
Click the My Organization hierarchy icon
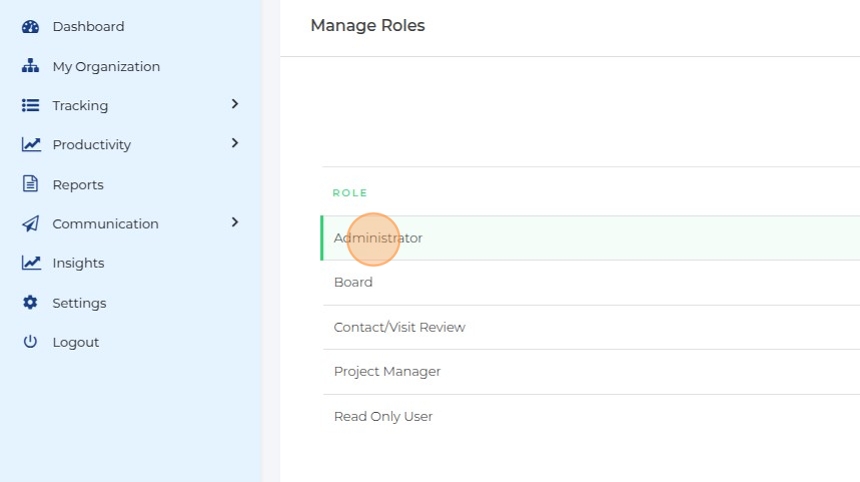point(30,66)
